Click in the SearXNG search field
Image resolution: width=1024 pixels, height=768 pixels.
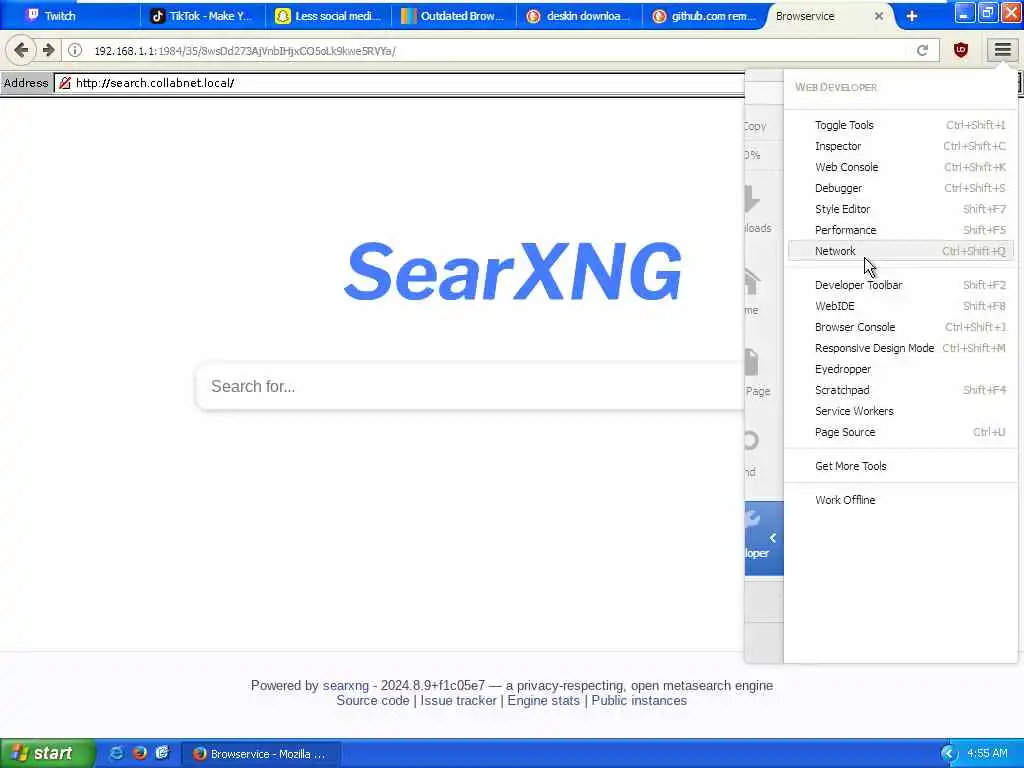(470, 387)
